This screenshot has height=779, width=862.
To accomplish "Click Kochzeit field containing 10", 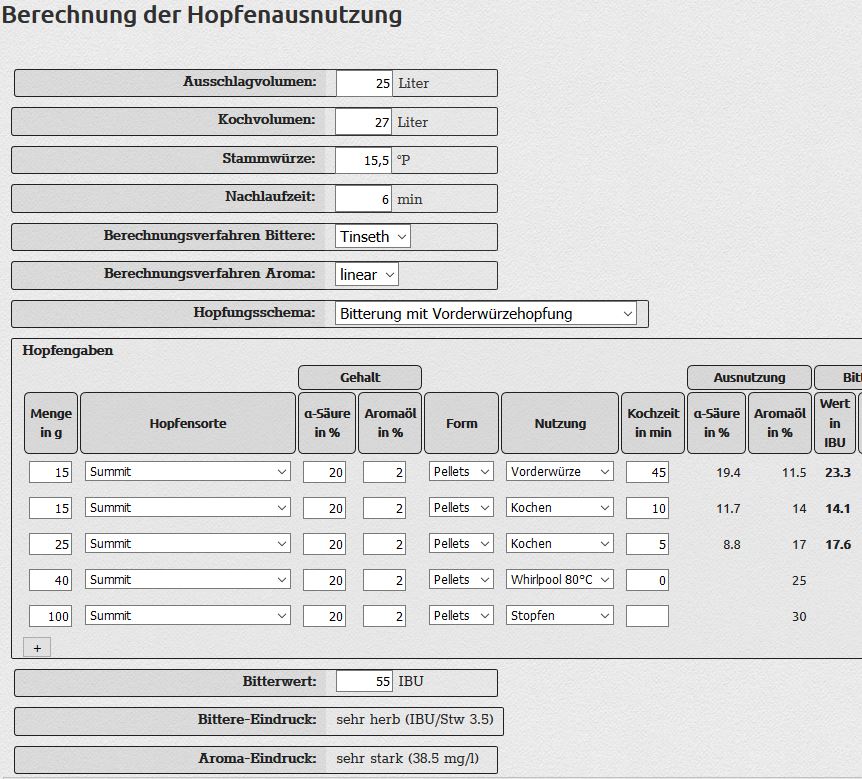I will tap(647, 508).
